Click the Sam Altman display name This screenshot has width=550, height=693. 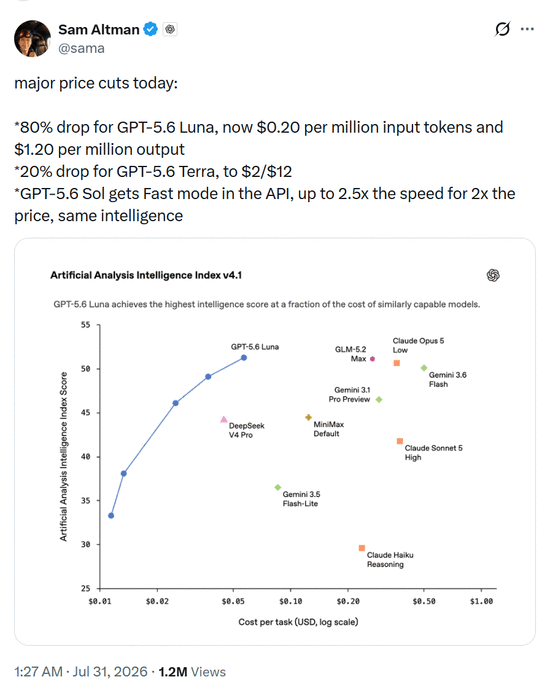(99, 29)
